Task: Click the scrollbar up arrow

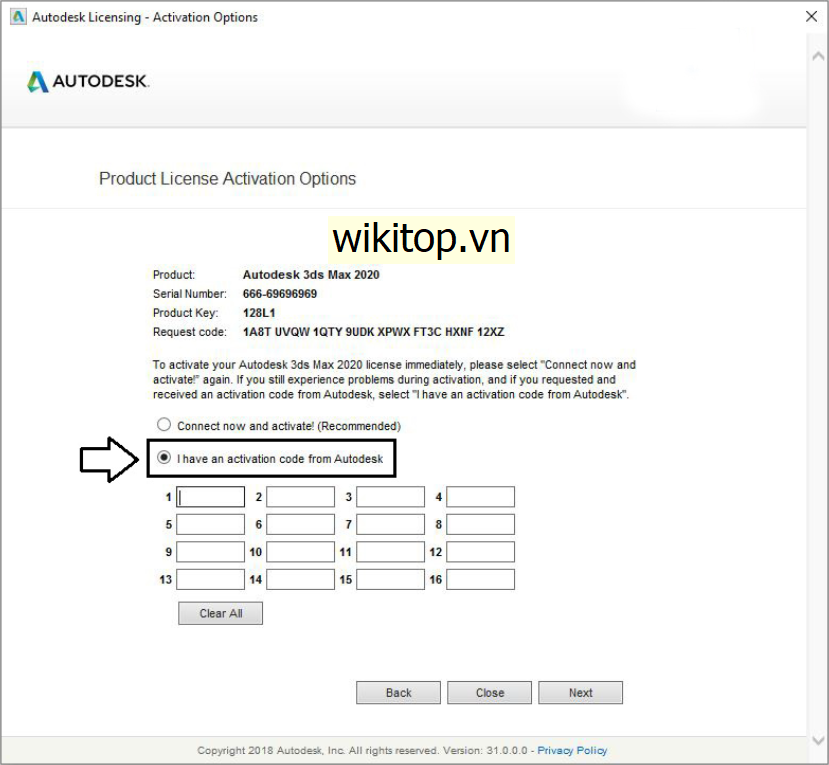Action: 817,57
